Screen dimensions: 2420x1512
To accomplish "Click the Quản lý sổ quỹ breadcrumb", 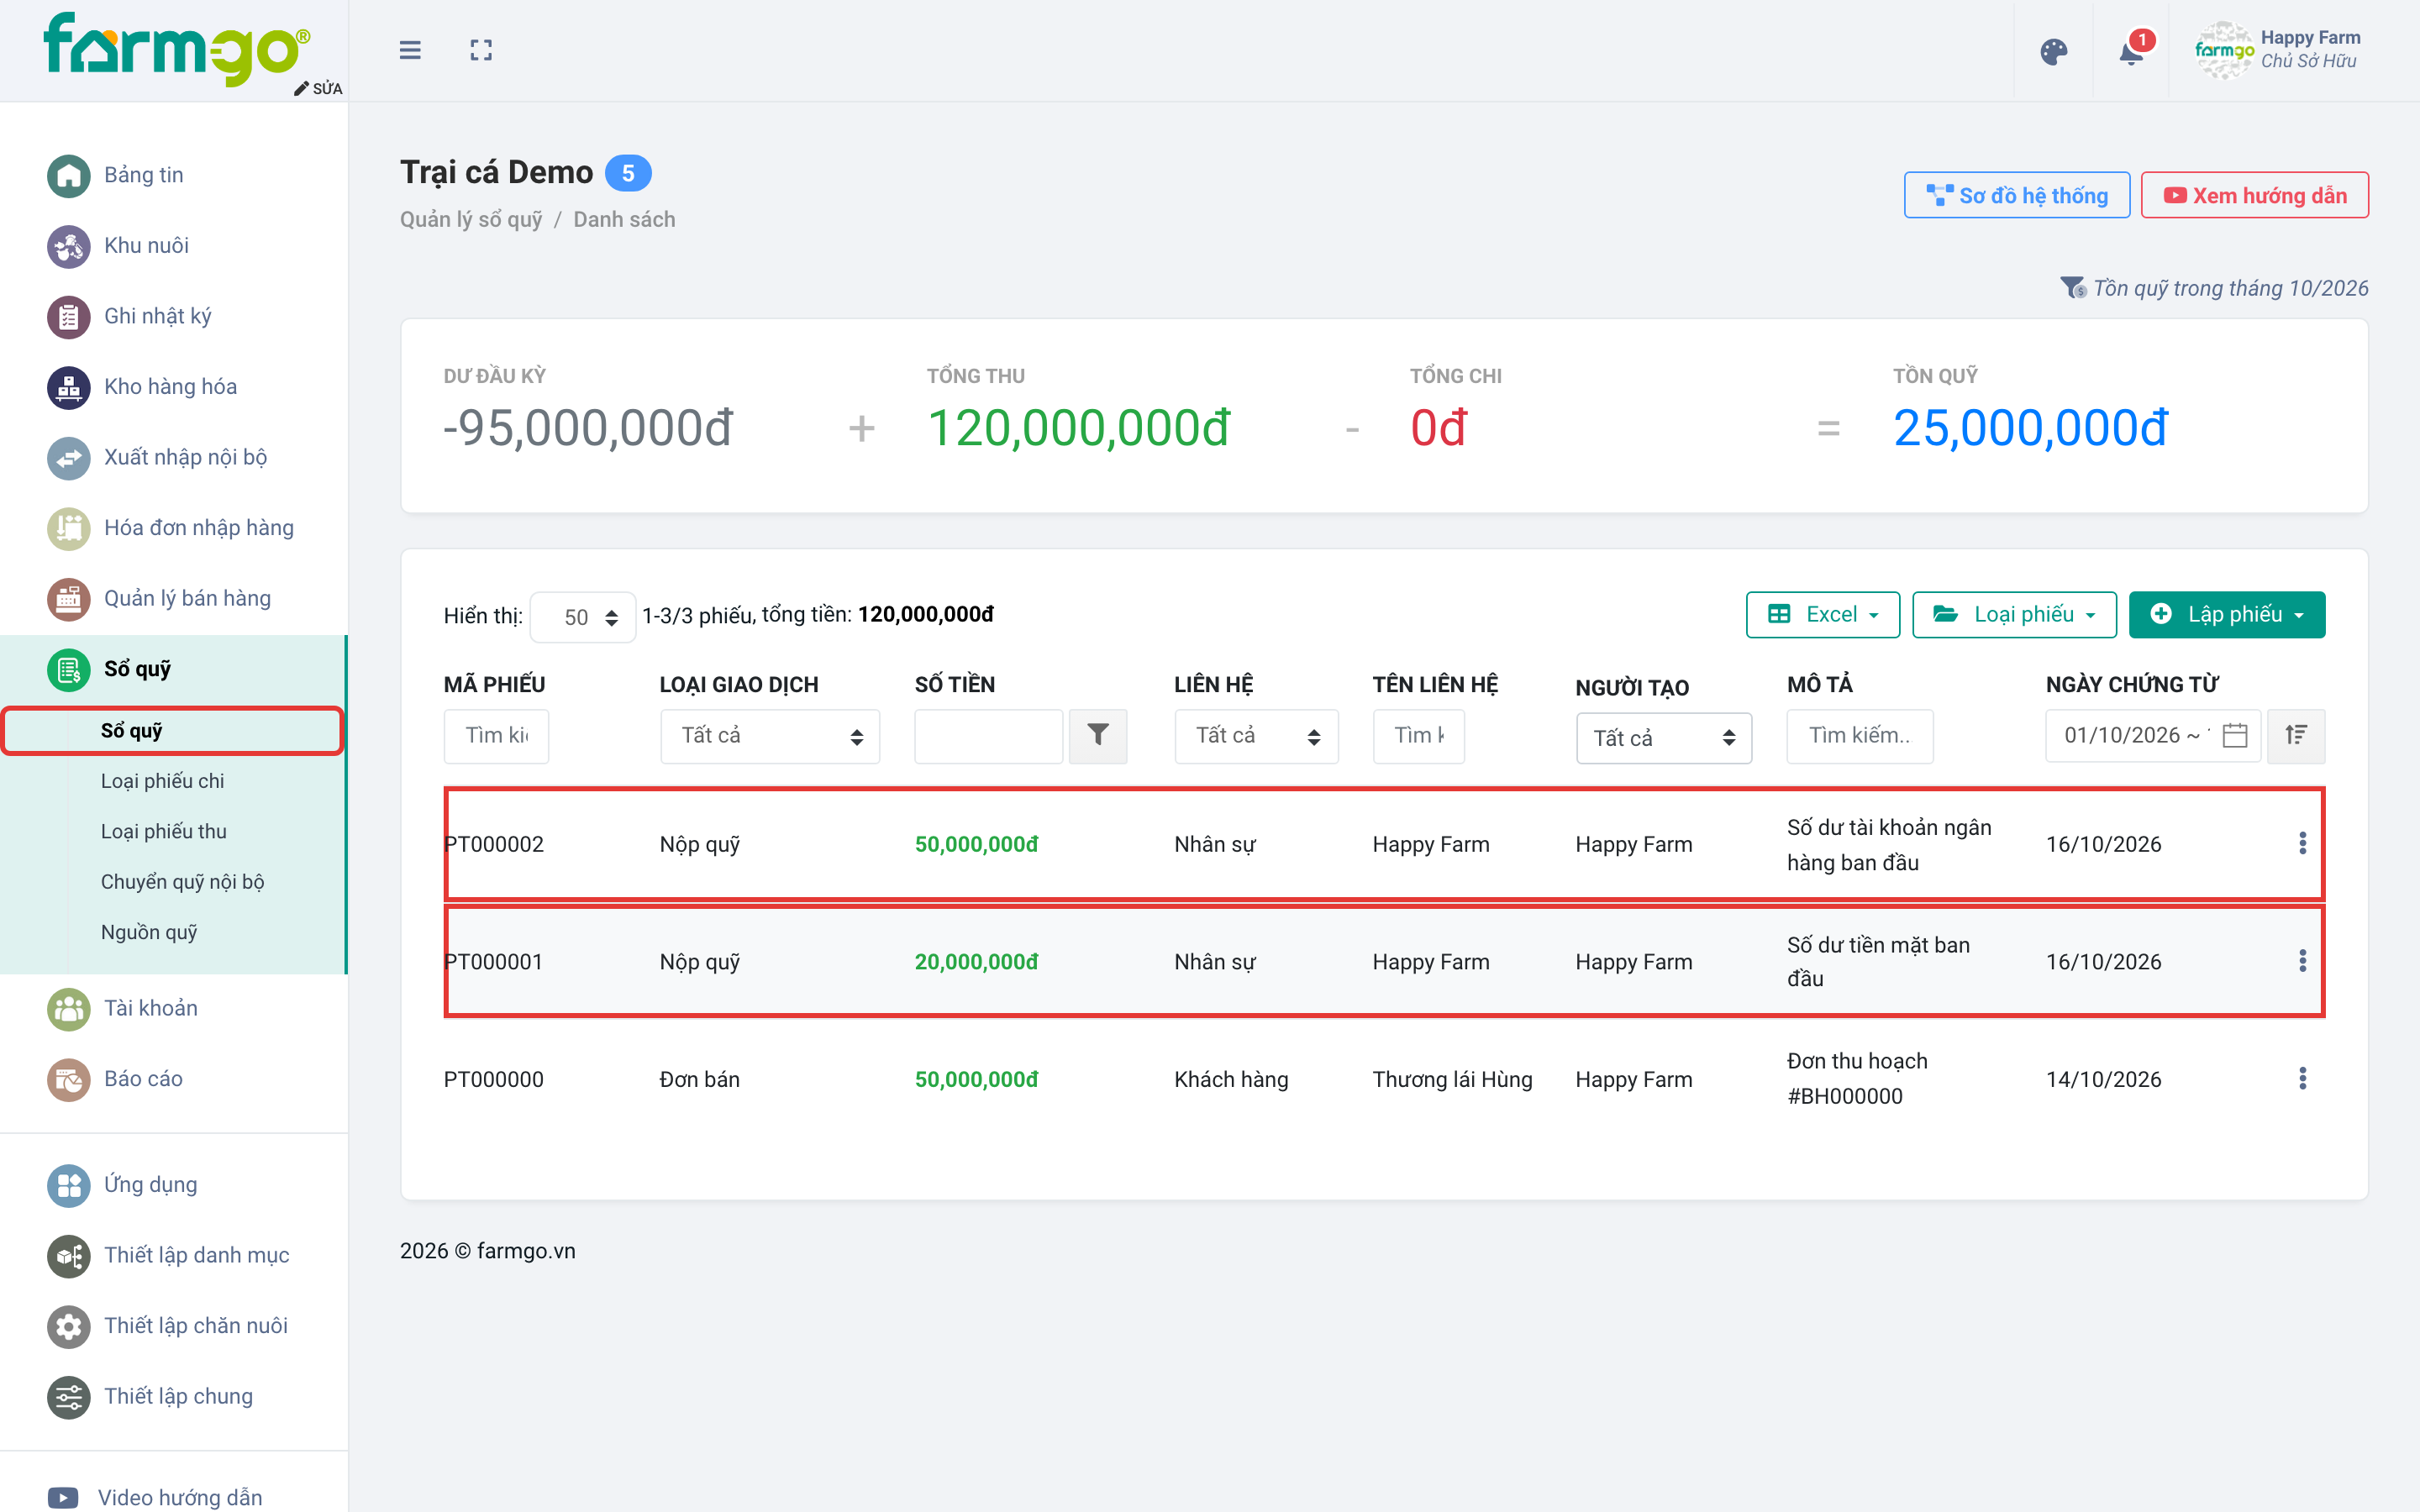I will (x=471, y=220).
